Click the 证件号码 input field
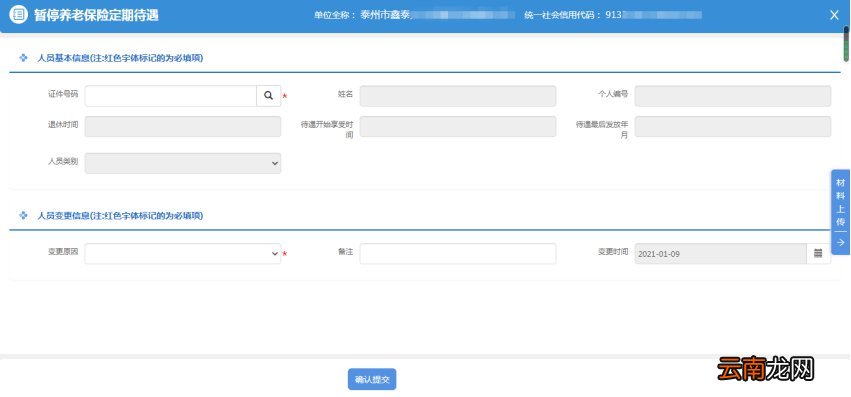Viewport: 851px width, 397px height. click(x=170, y=96)
